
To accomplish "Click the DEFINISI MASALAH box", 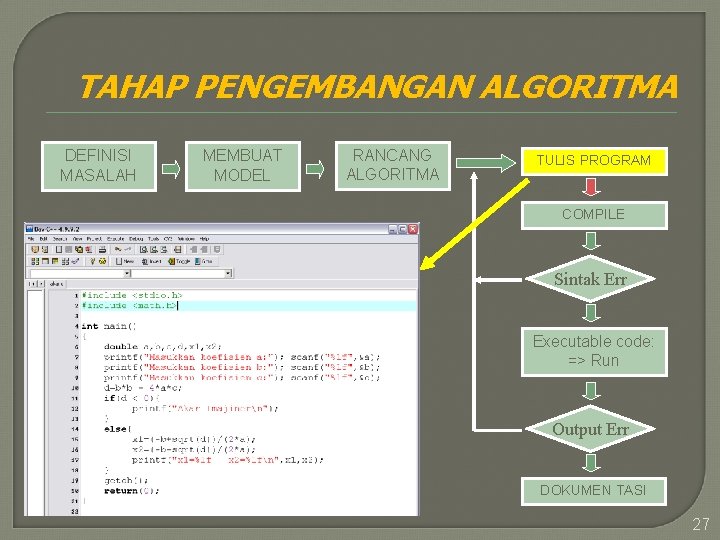I will click(x=99, y=166).
